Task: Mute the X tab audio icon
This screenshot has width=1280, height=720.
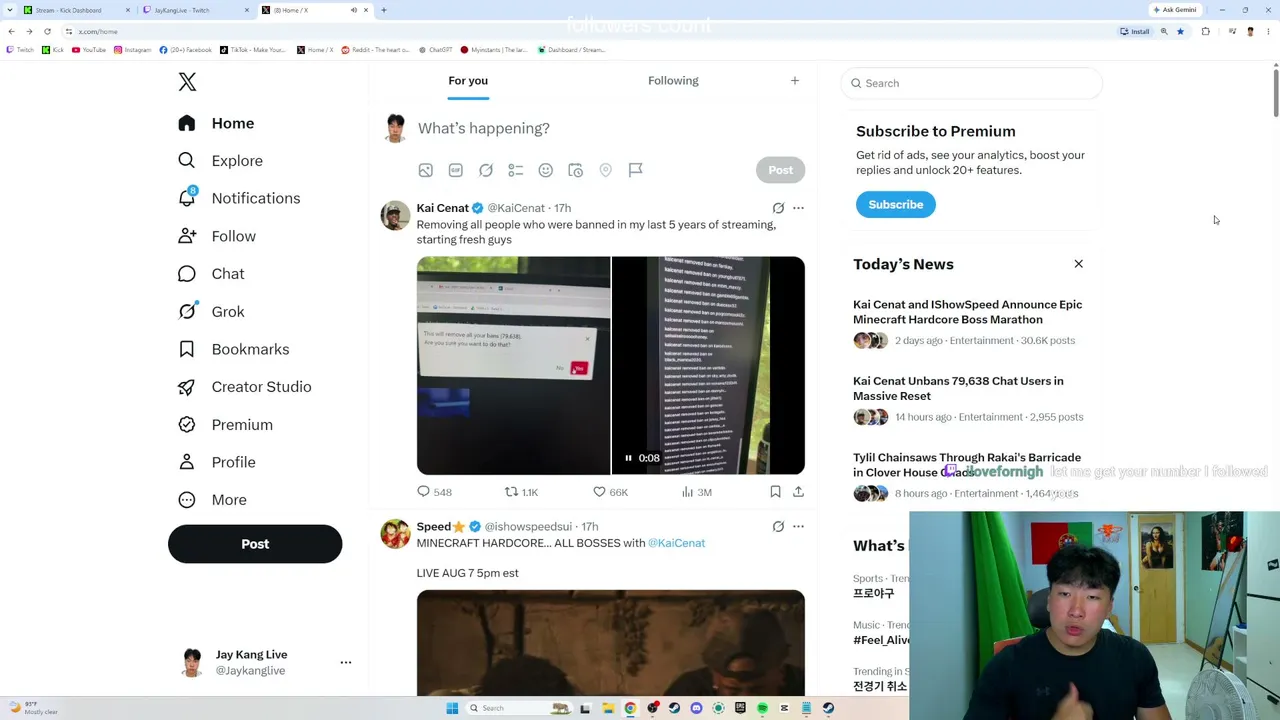Action: pyautogui.click(x=353, y=10)
